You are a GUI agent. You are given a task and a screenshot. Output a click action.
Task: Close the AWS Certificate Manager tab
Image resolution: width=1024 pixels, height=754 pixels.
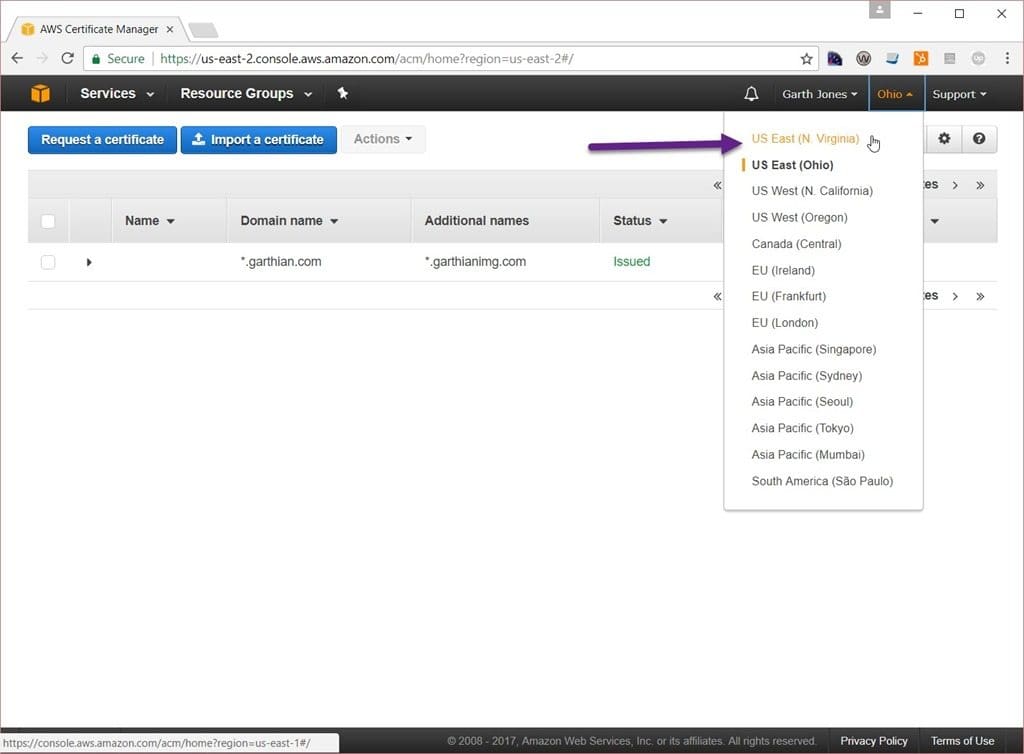coord(169,29)
